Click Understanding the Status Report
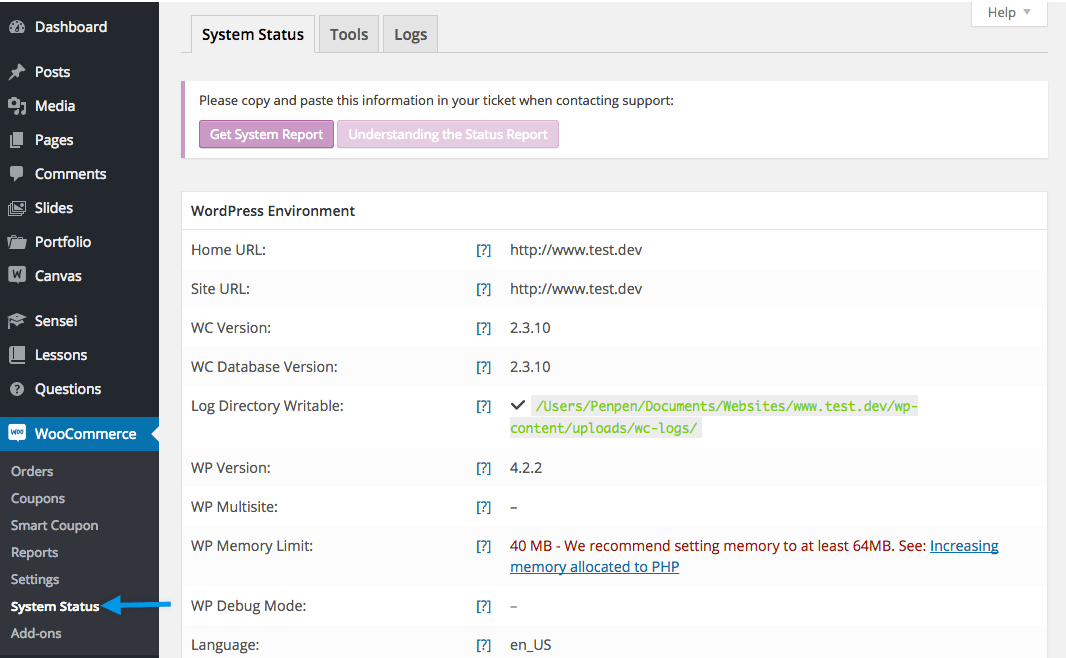 [447, 133]
